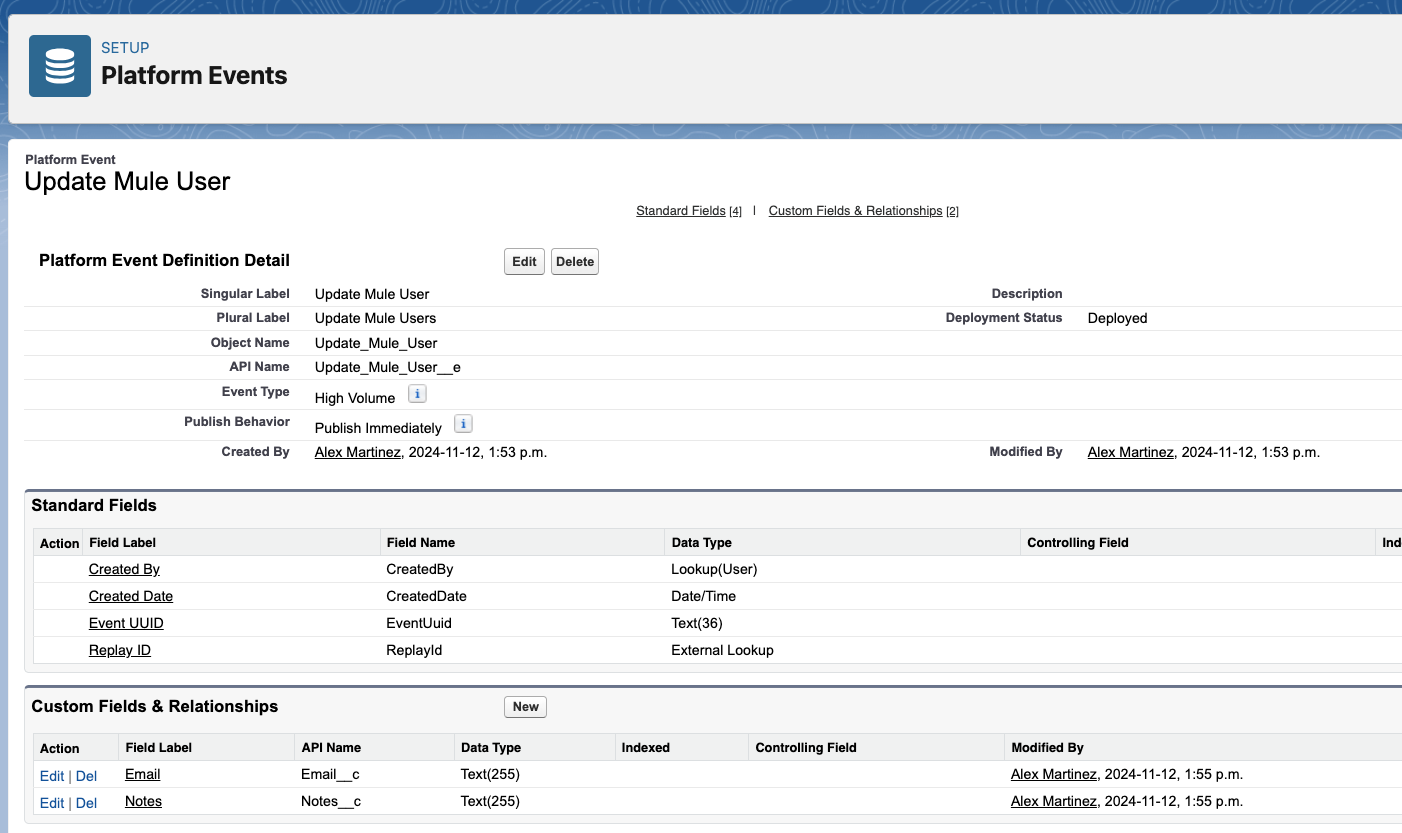This screenshot has width=1402, height=833.
Task: Open Alex Martinez's profile from Created By
Action: pyautogui.click(x=357, y=451)
